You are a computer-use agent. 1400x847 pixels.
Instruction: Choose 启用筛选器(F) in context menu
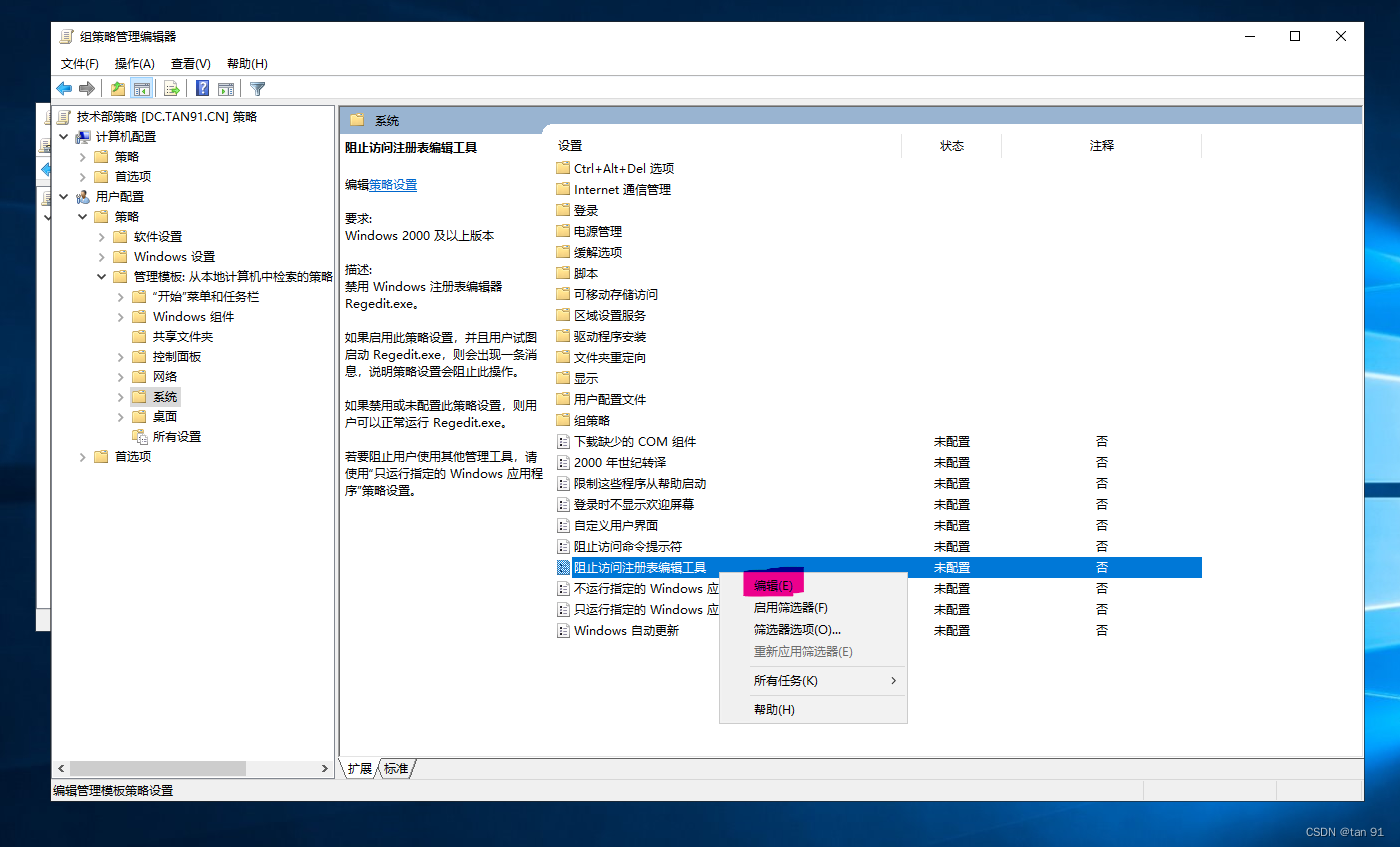813,607
